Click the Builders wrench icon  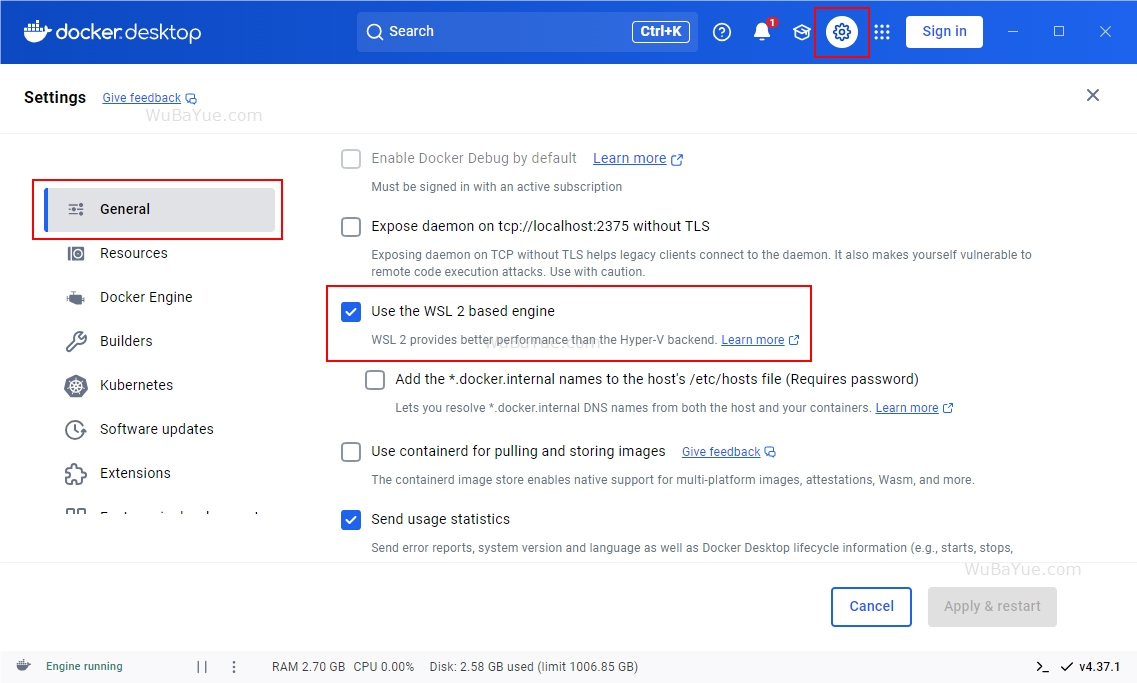pos(76,341)
